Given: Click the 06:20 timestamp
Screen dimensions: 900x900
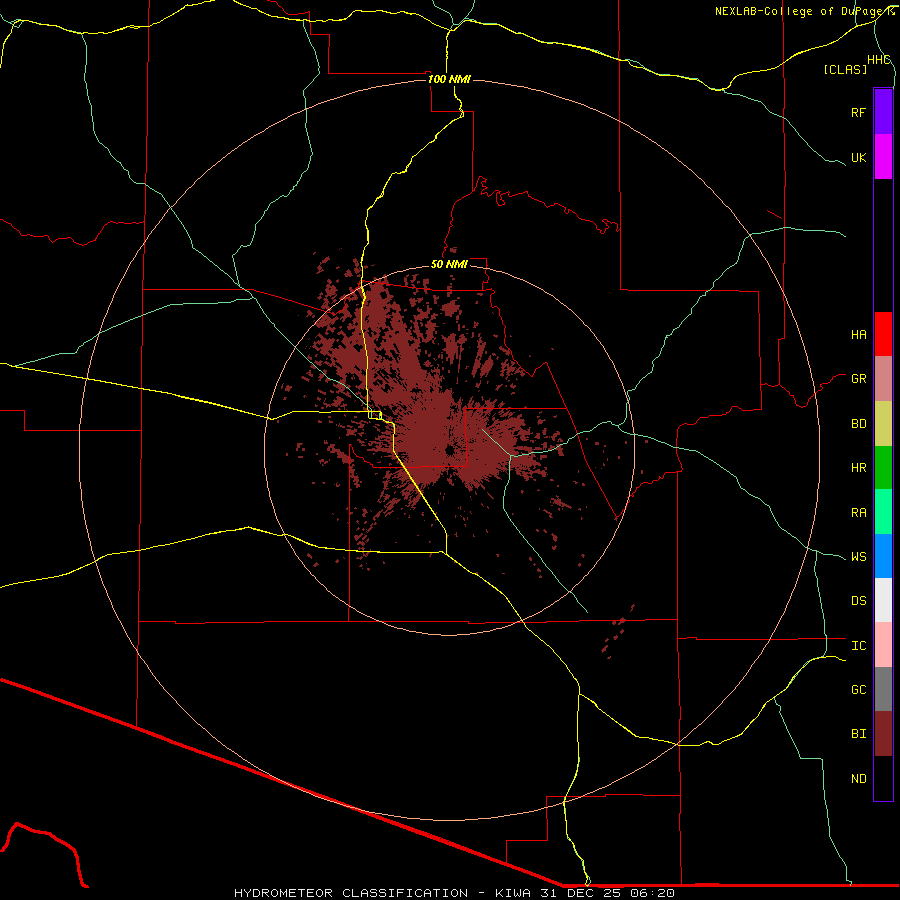Looking at the screenshot, I should (652, 893).
